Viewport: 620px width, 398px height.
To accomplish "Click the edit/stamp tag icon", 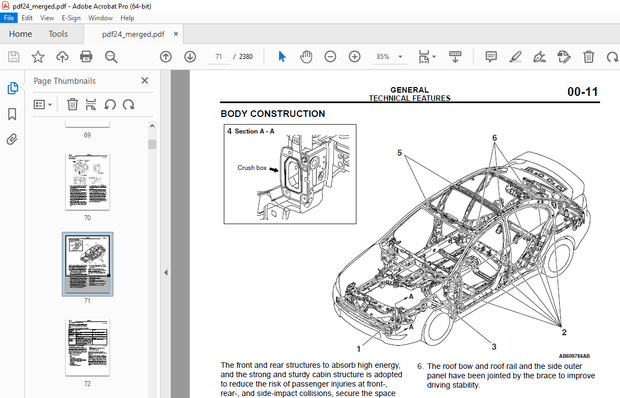I will coord(564,57).
